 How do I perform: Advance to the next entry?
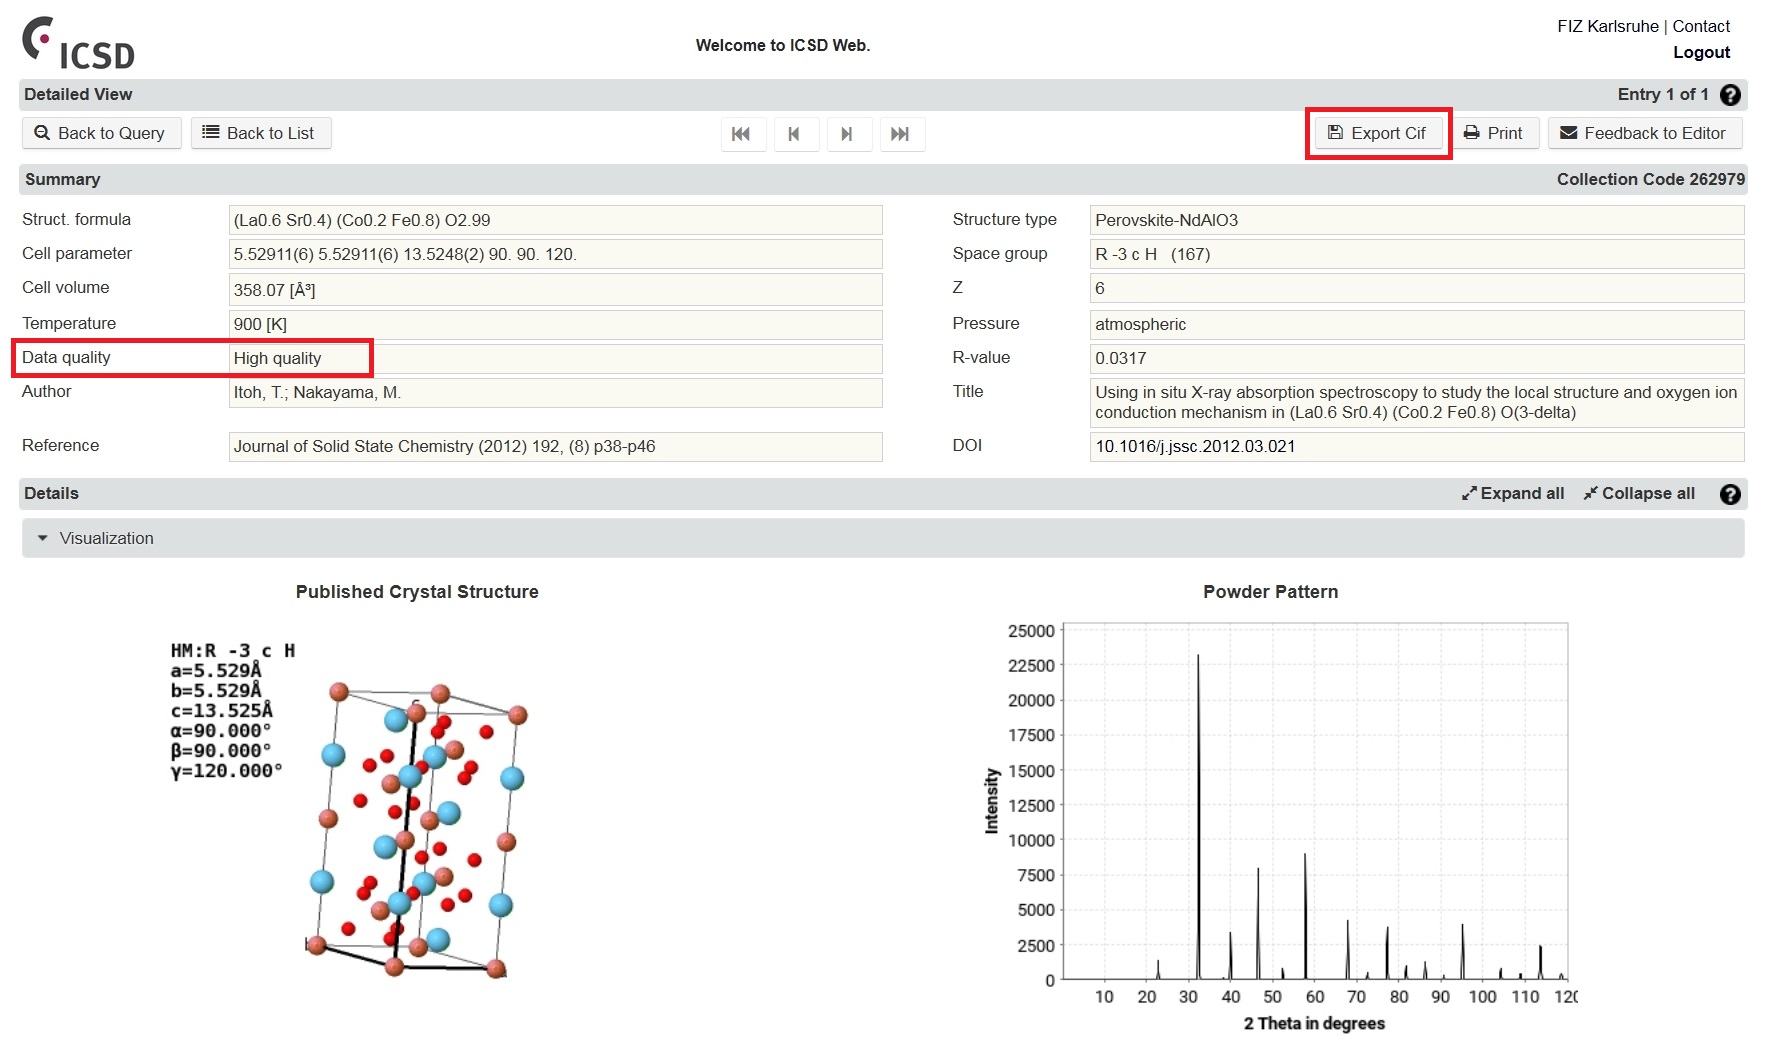click(849, 133)
